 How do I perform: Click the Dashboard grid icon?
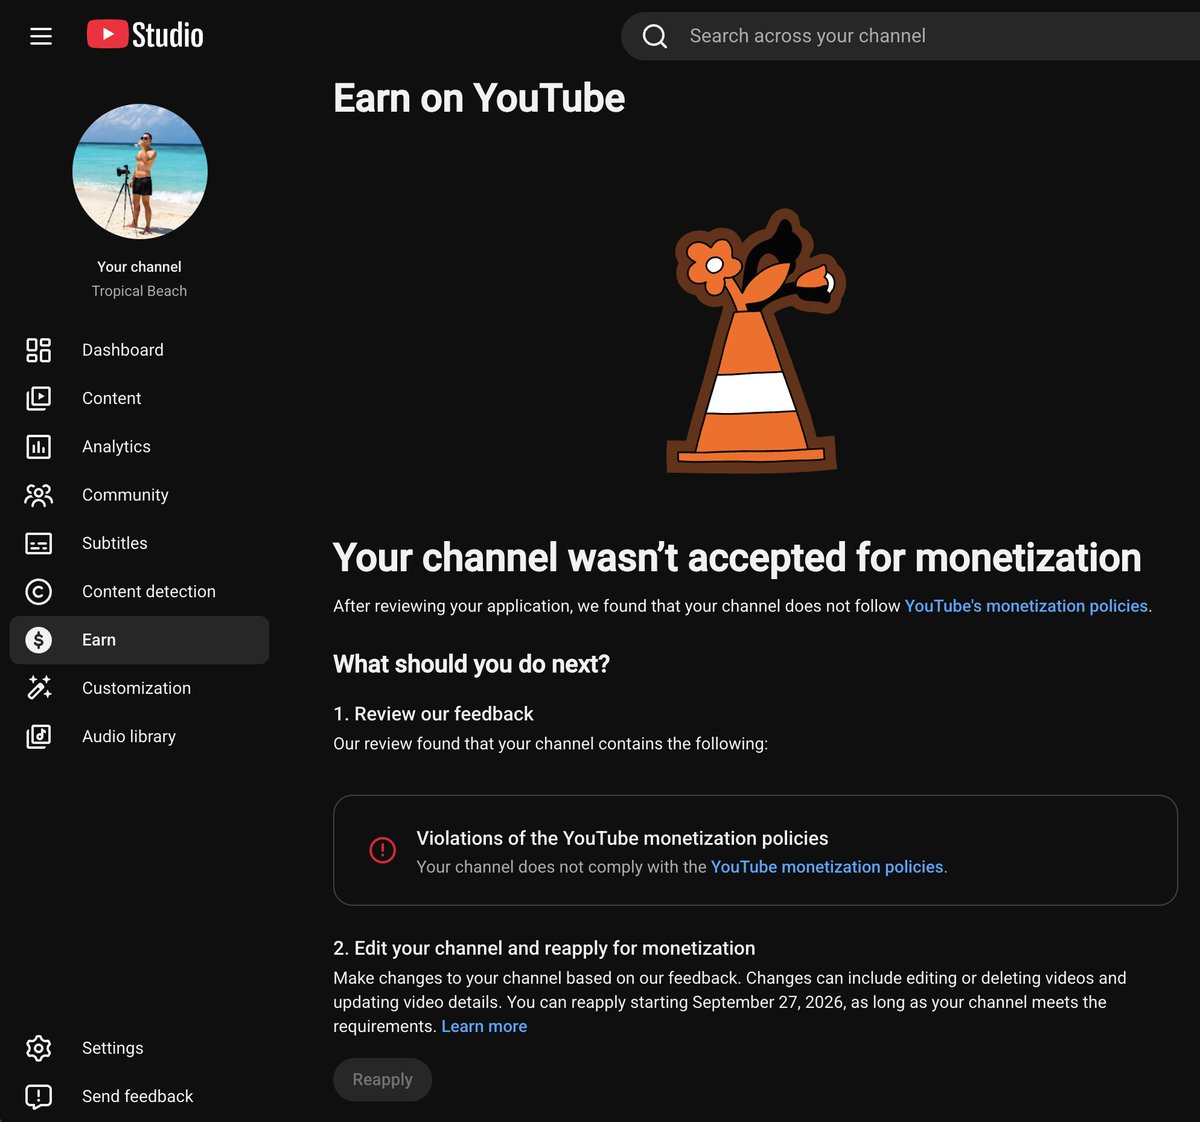point(38,350)
